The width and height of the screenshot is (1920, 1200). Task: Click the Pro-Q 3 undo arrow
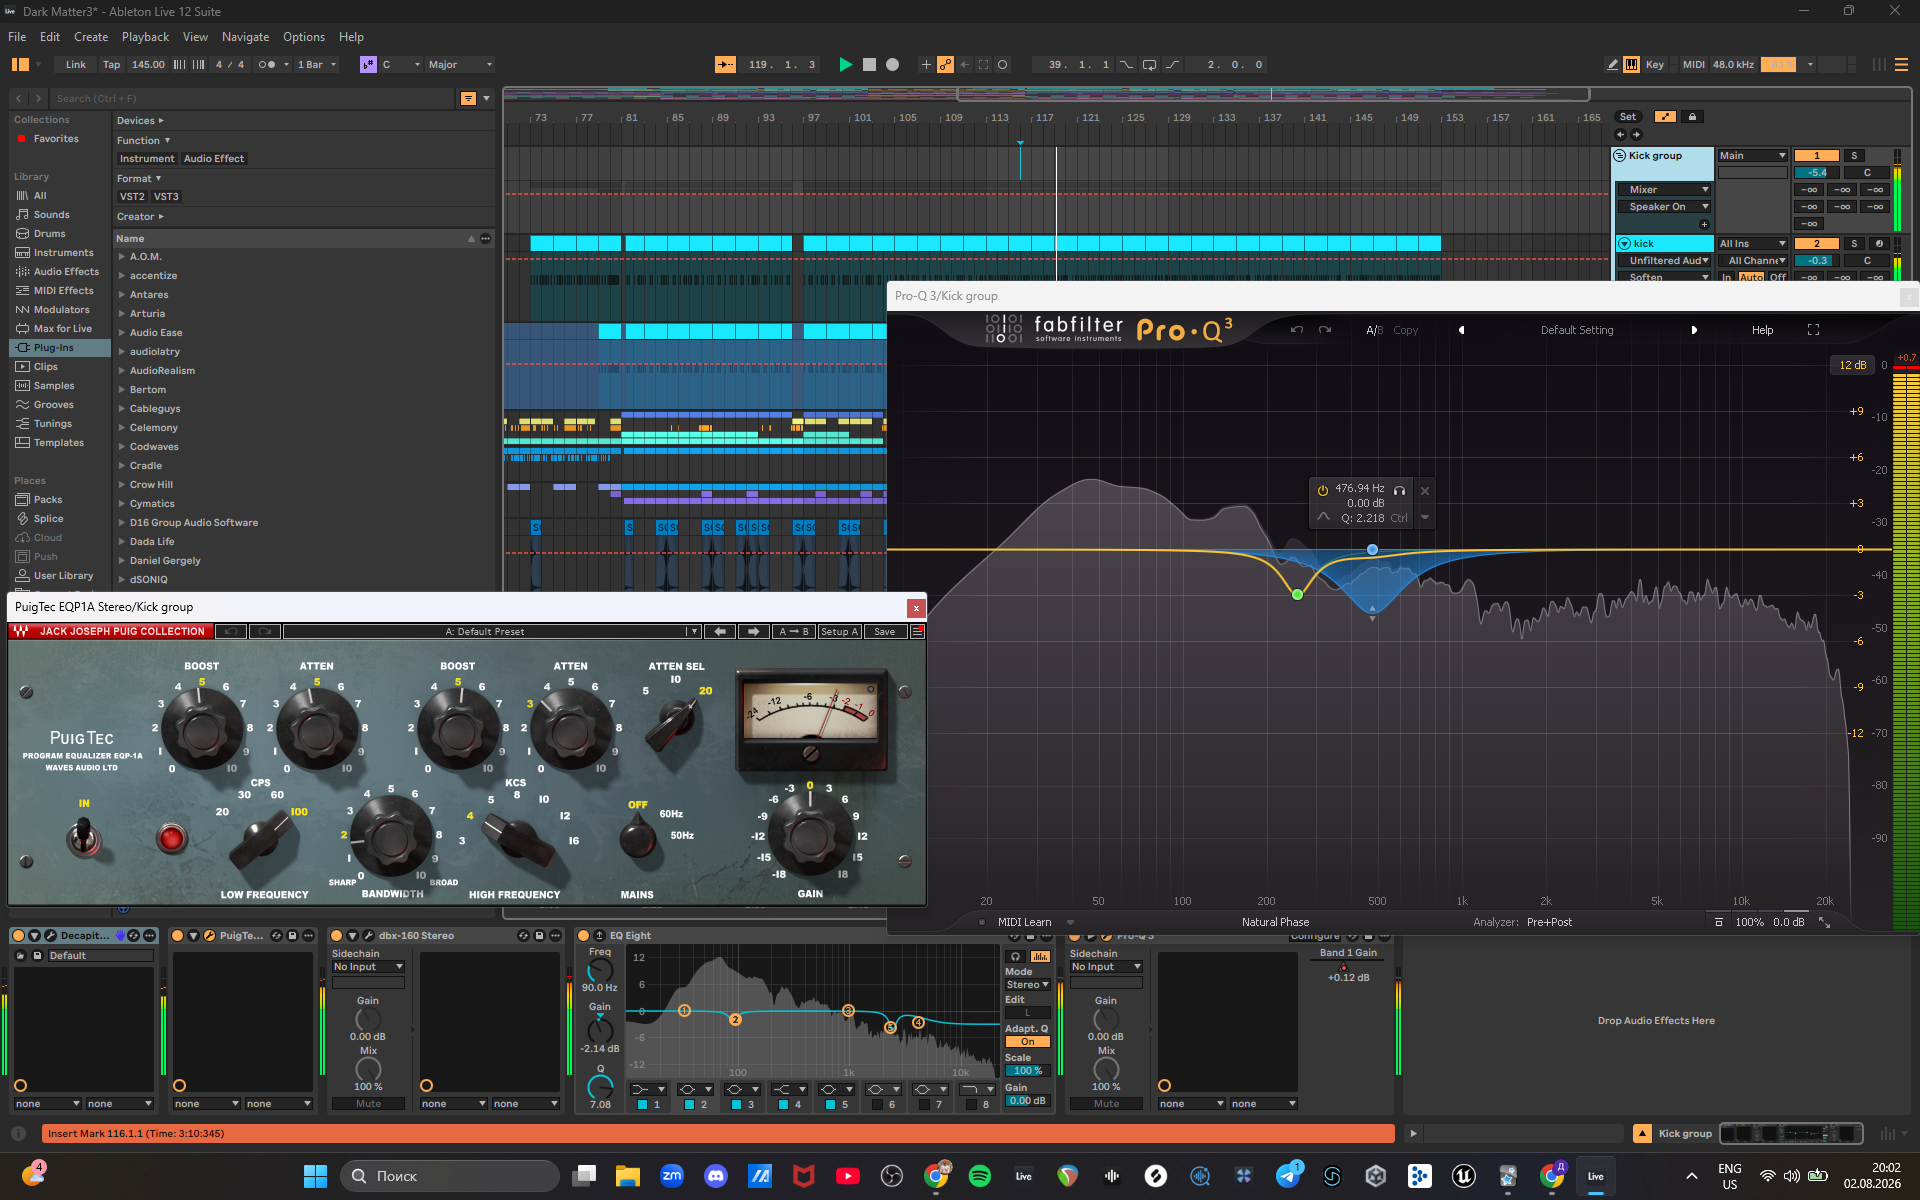coord(1297,330)
